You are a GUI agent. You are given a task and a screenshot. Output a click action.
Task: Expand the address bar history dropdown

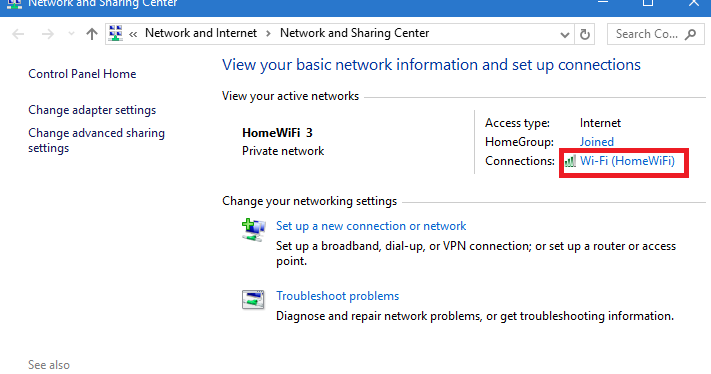click(x=565, y=34)
